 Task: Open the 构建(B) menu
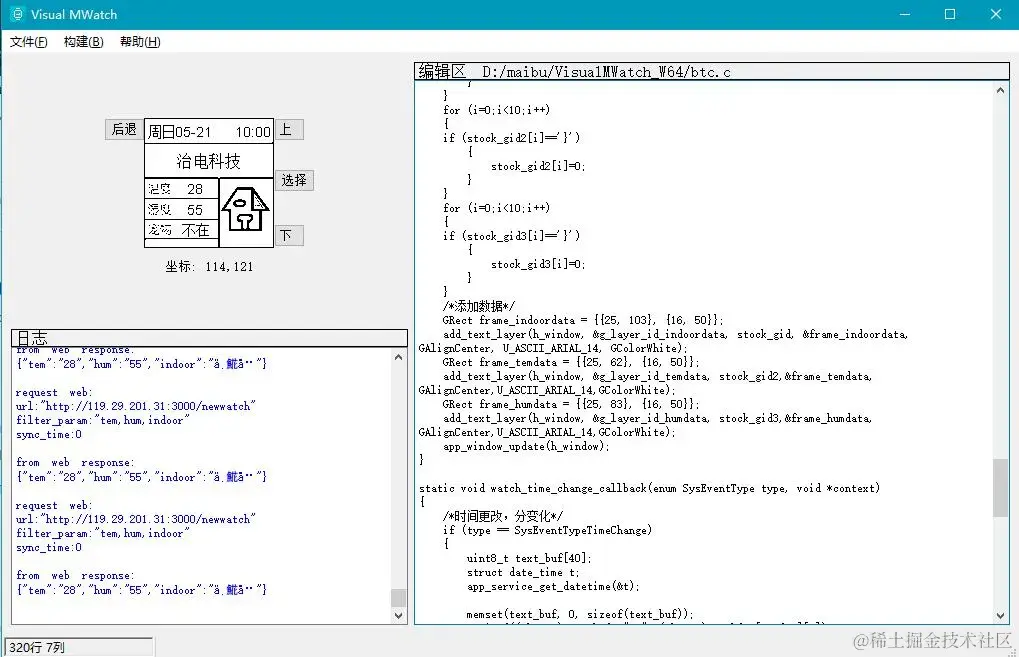pos(83,42)
